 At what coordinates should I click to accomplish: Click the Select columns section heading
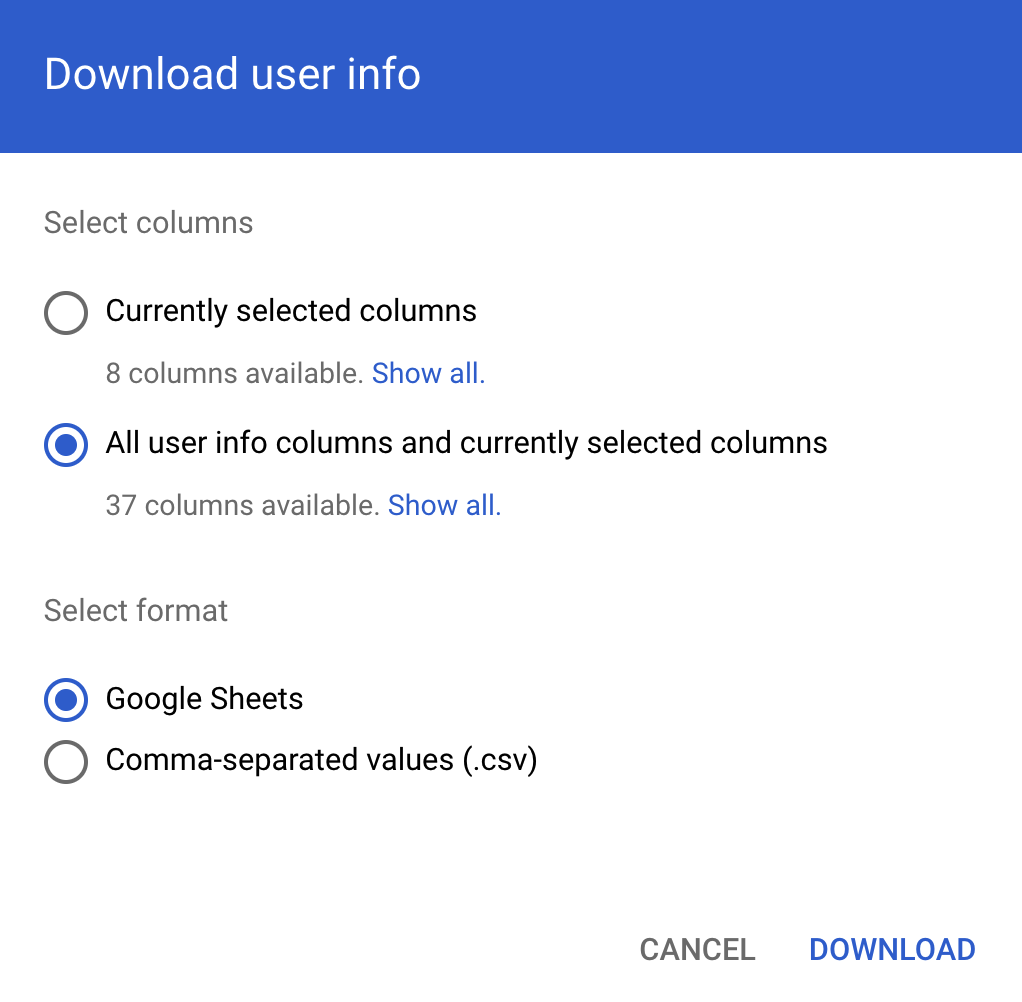click(148, 223)
